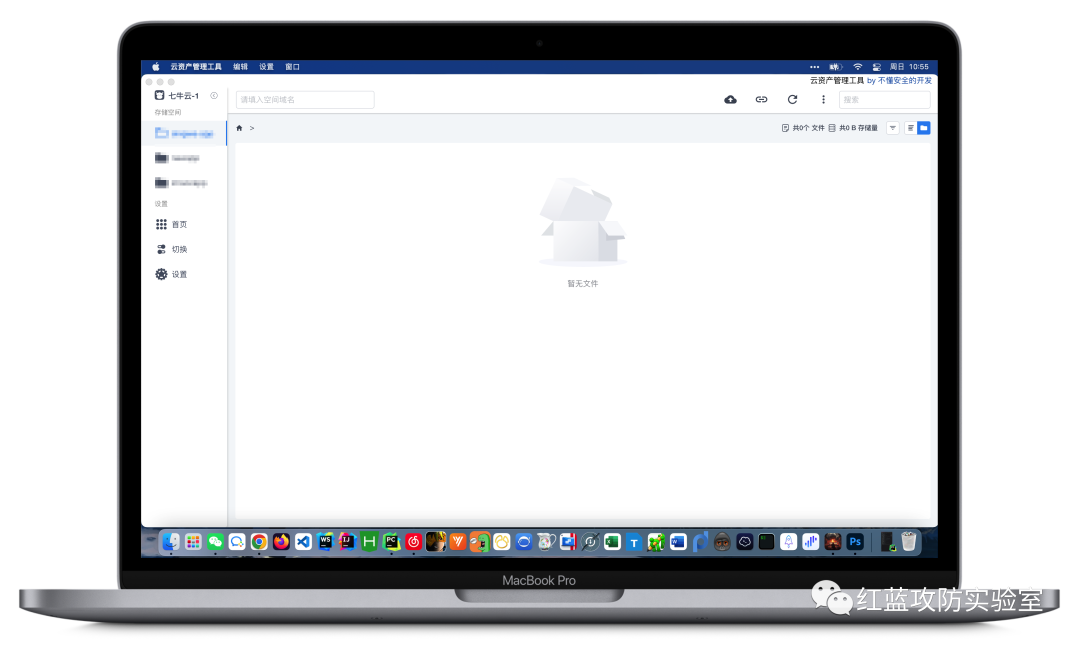Refresh the file list with the reload icon

pos(792,100)
